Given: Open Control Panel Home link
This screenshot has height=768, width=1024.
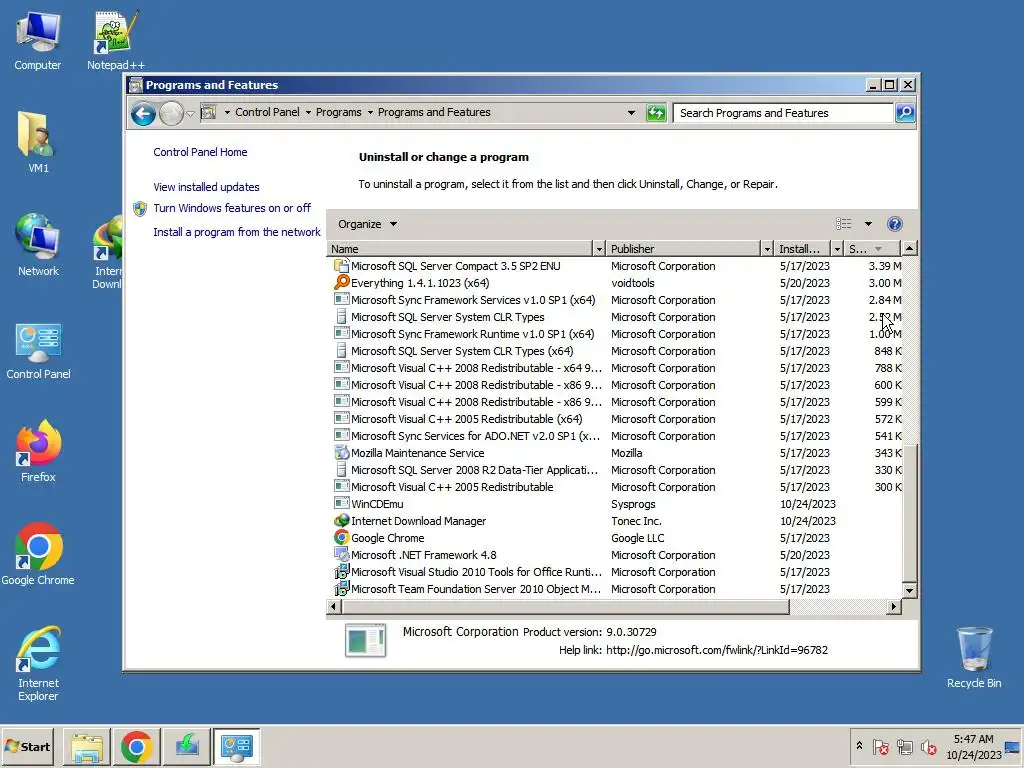Looking at the screenshot, I should 200,152.
